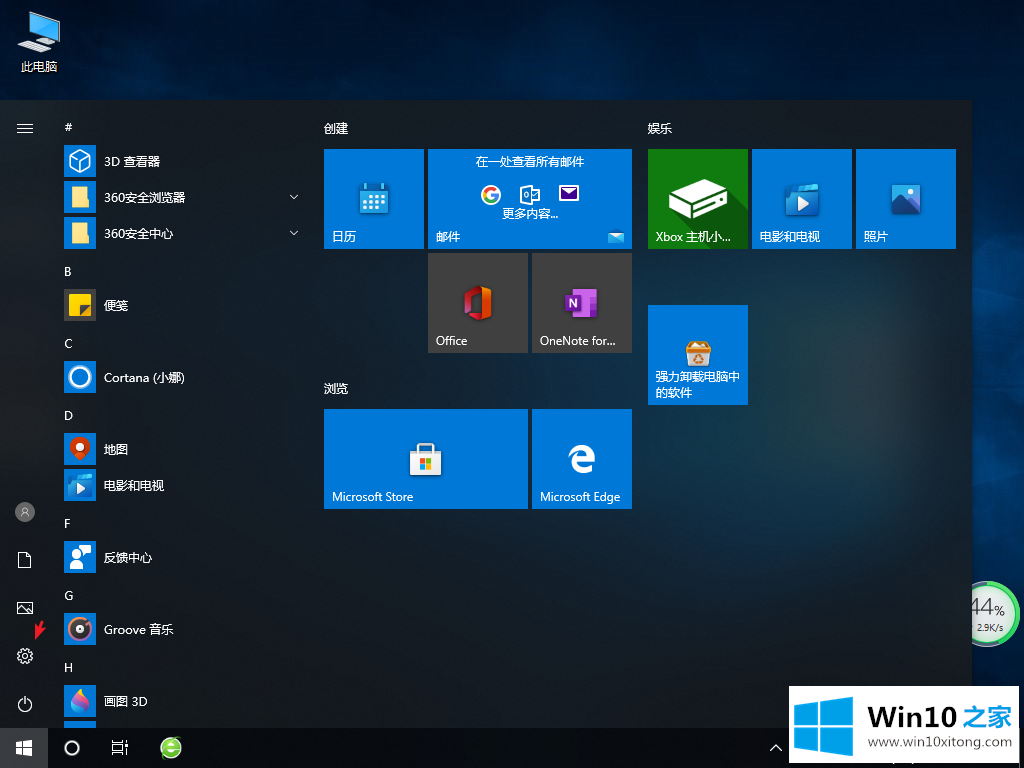Open the 日历 calendar tile
Viewport: 1024px width, 768px height.
coord(374,199)
